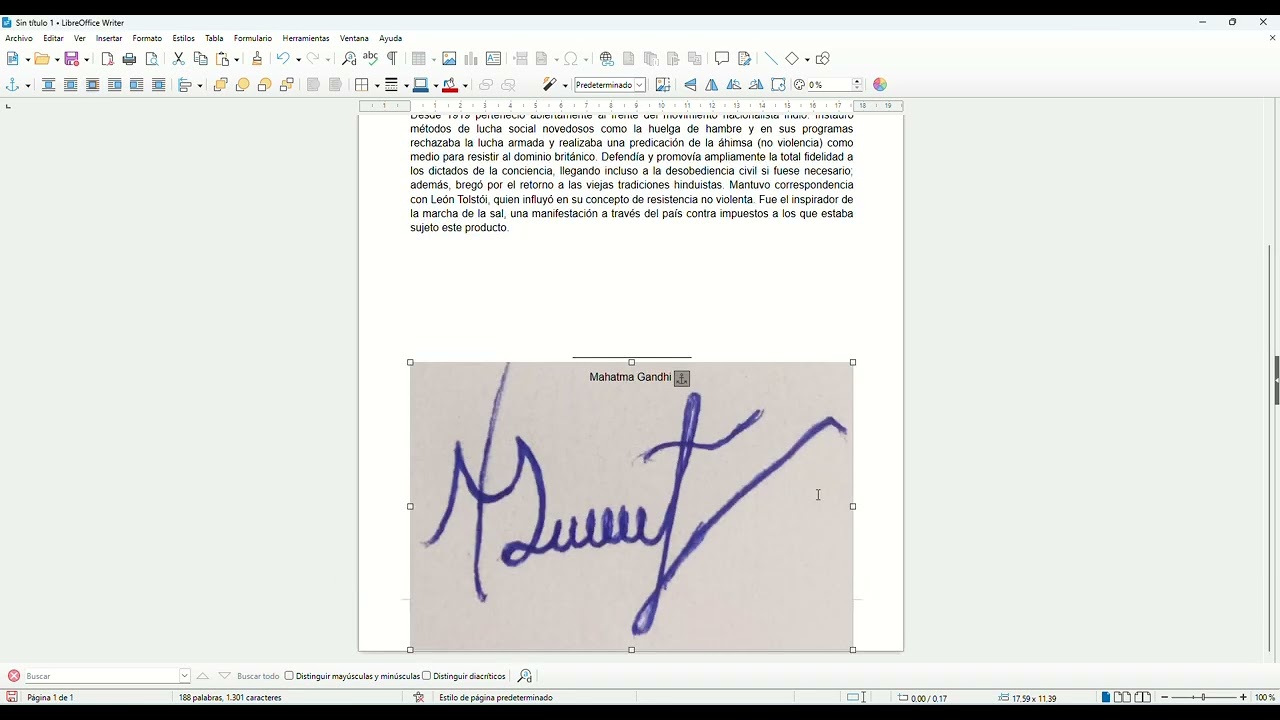Toggle print preview icon
Screen dimensions: 1280x720
coord(152,59)
